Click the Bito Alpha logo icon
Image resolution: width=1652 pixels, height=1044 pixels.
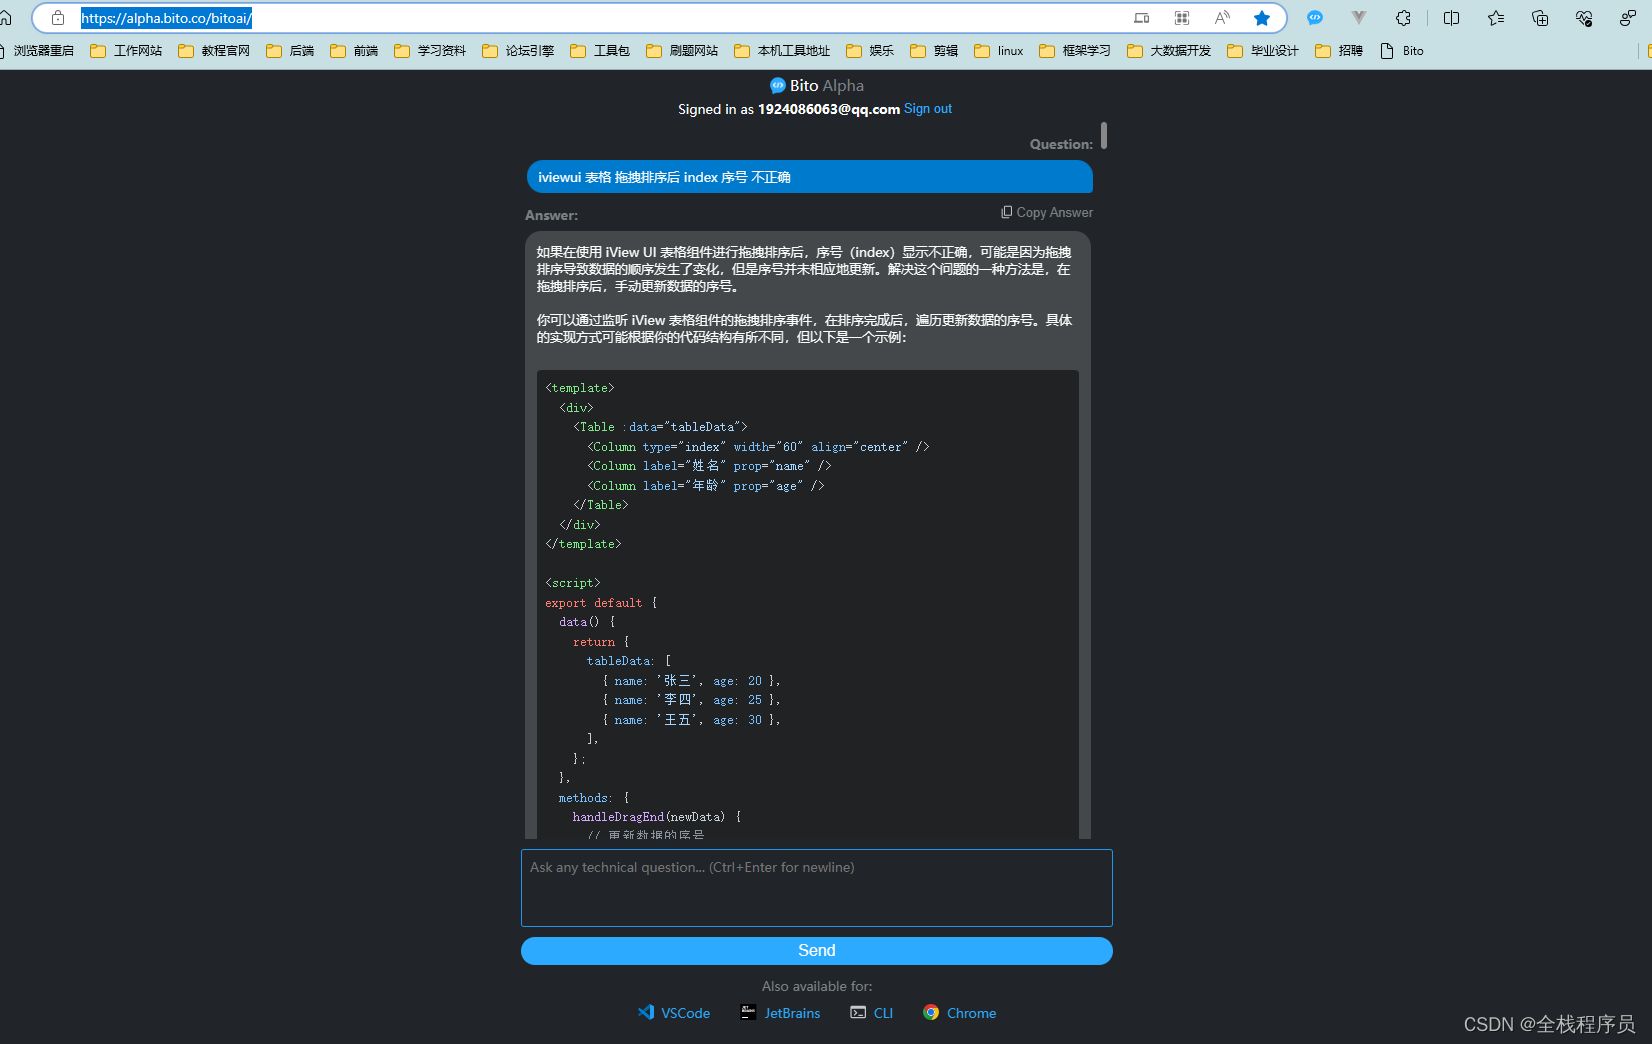coord(778,86)
